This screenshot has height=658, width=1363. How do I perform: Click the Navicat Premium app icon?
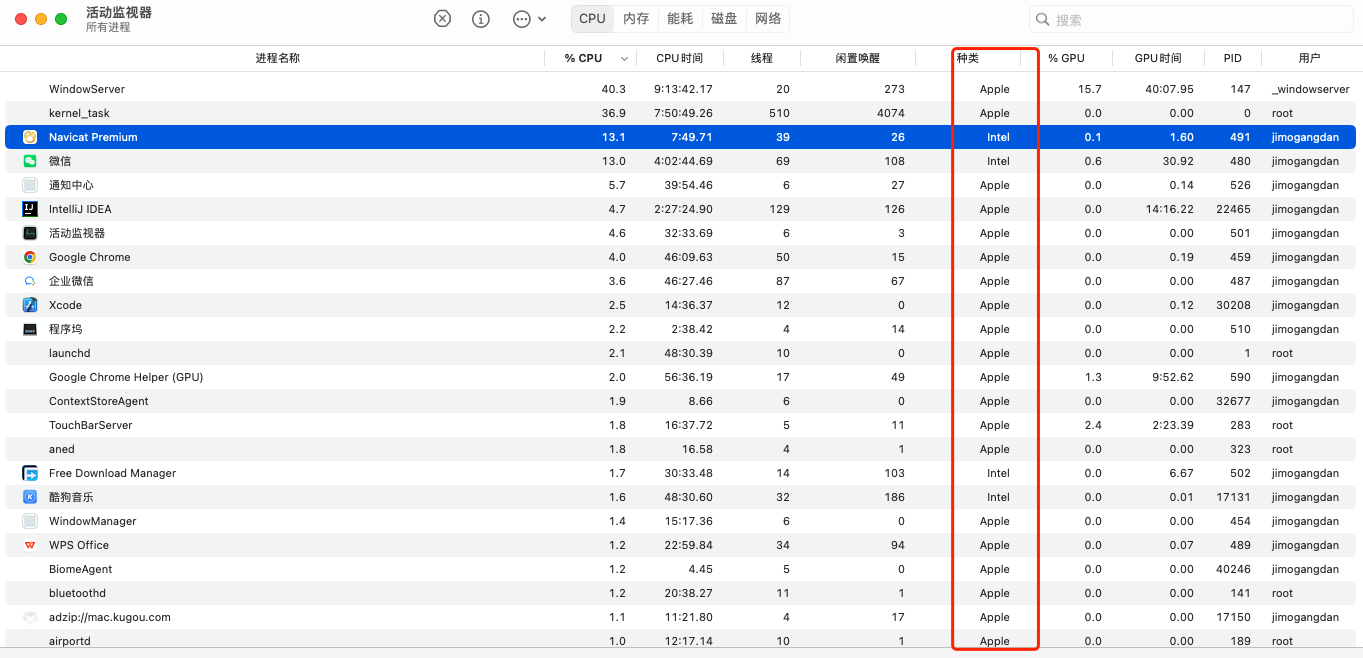[x=30, y=137]
